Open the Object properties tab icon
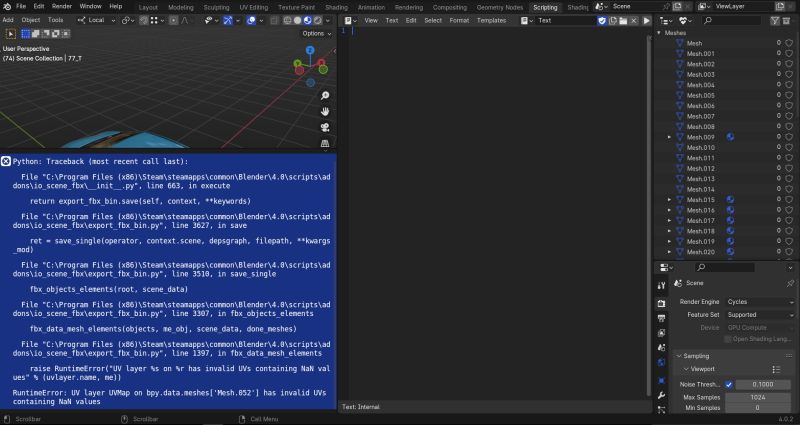Image resolution: width=800 pixels, height=425 pixels. 661,381
